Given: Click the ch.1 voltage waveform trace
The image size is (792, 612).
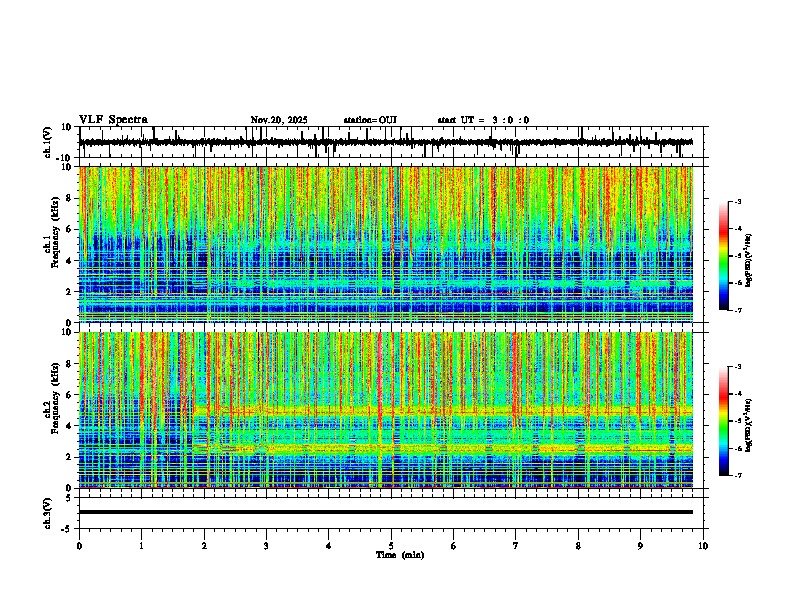Looking at the screenshot, I should [x=386, y=142].
